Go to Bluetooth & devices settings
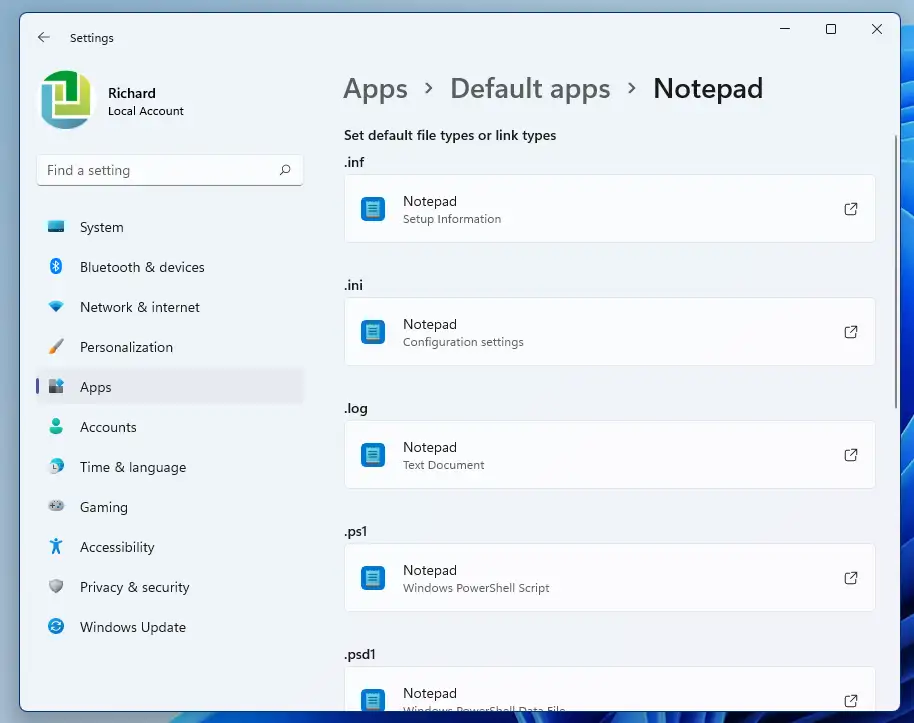 (141, 267)
